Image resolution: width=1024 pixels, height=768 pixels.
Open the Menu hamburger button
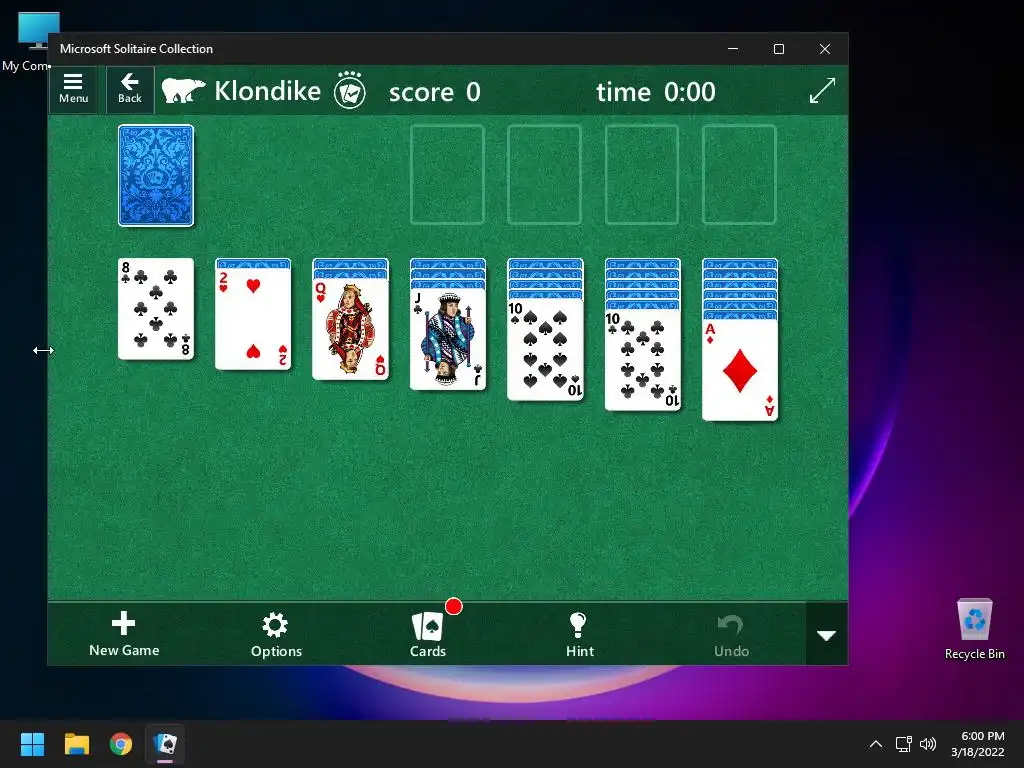coord(73,89)
